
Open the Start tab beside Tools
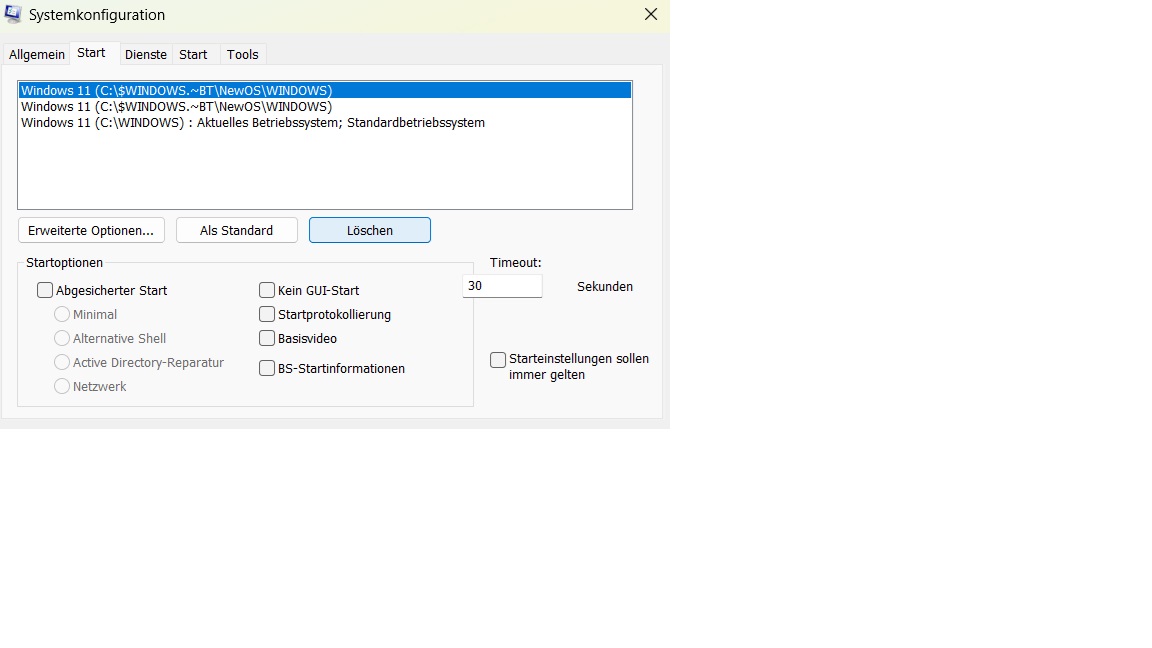pyautogui.click(x=193, y=54)
